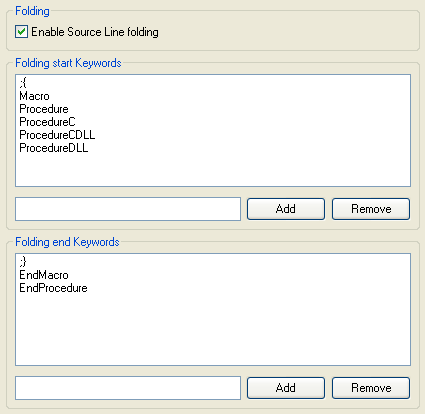This screenshot has width=425, height=414.
Task: Select 'ProcedureDLL' keyword entry
Action: tap(54, 148)
